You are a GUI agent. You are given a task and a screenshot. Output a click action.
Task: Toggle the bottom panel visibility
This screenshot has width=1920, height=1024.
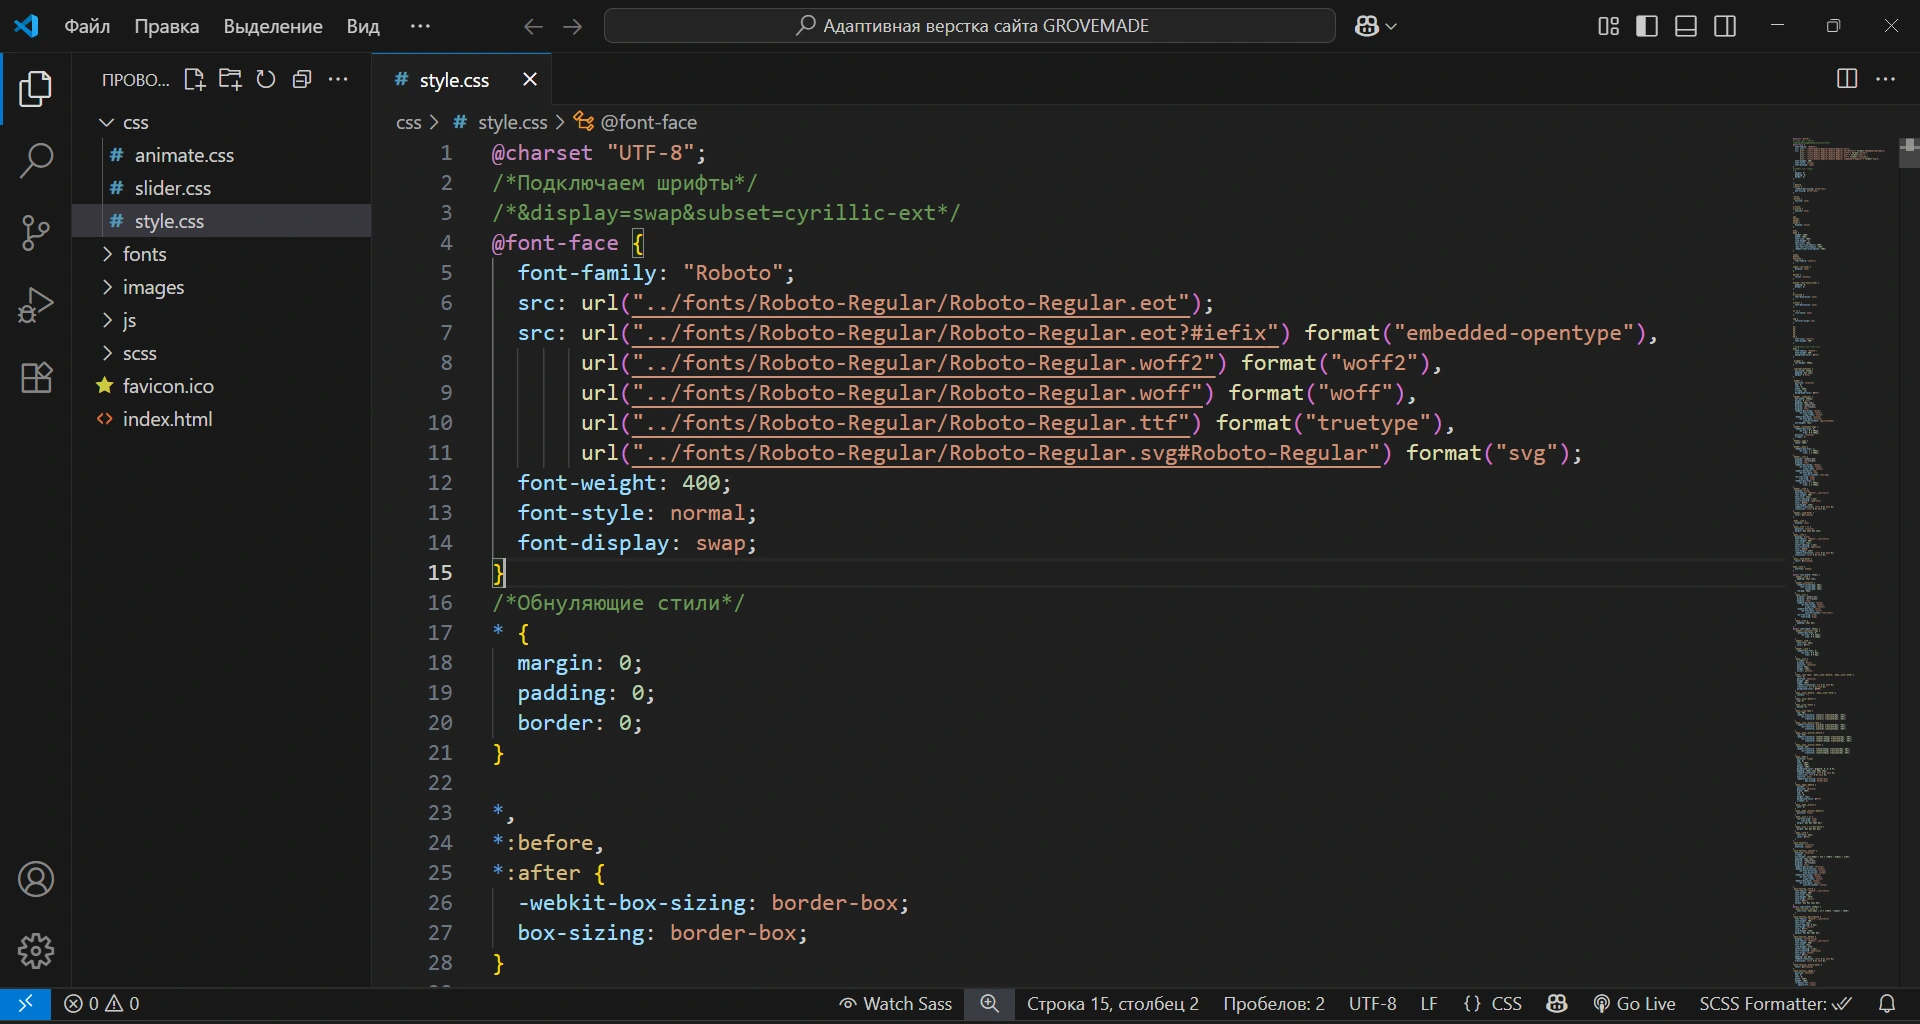1686,26
